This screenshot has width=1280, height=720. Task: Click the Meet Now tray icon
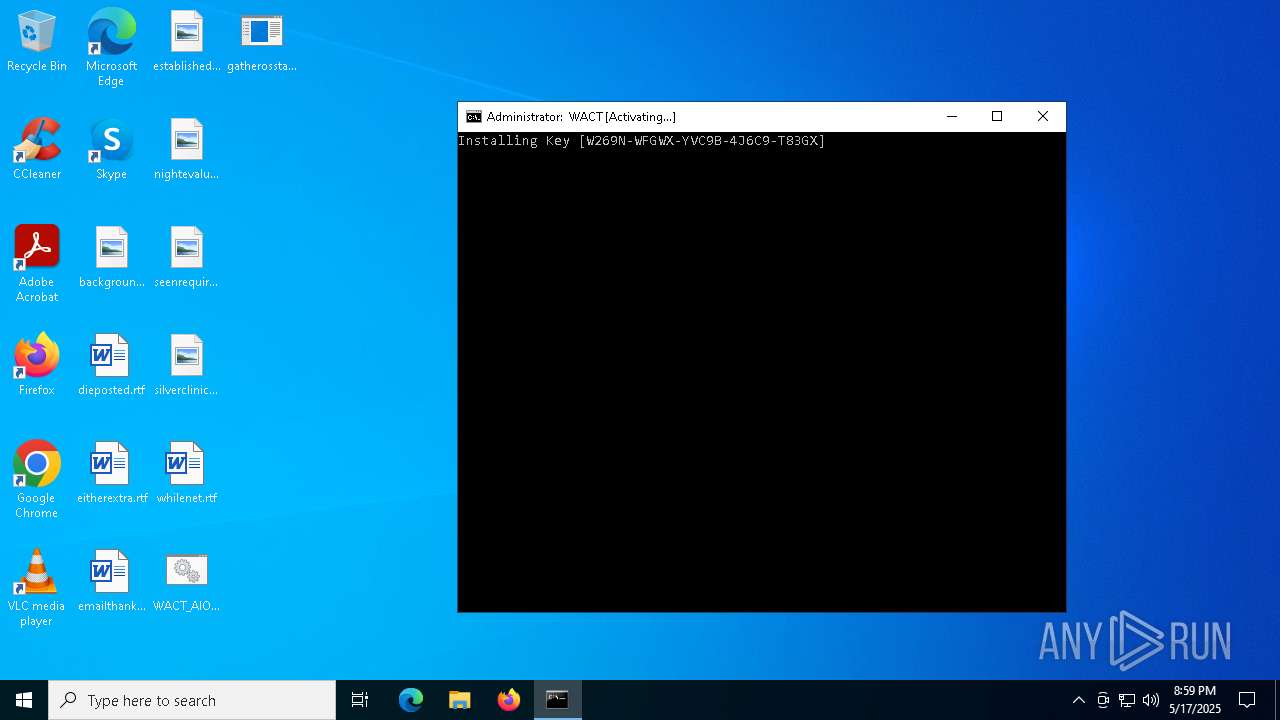[1103, 700]
